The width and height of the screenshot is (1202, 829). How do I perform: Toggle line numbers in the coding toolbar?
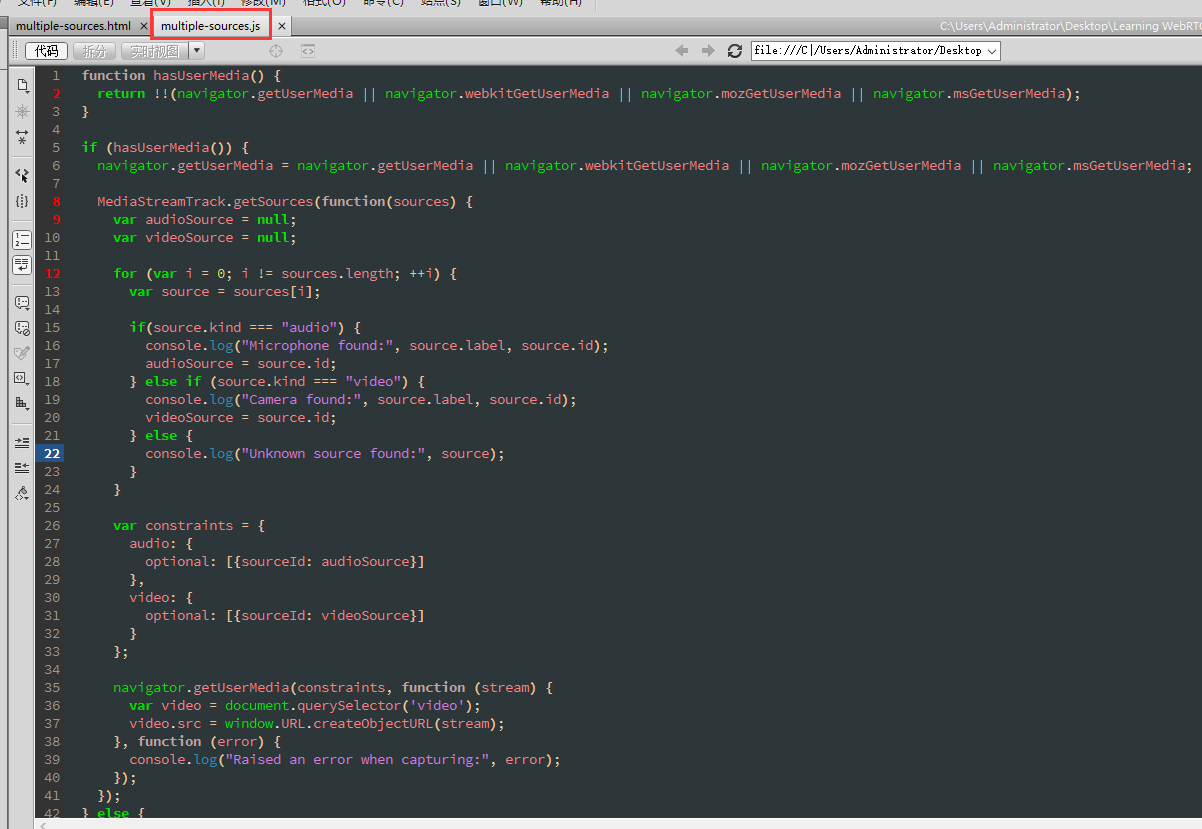22,240
